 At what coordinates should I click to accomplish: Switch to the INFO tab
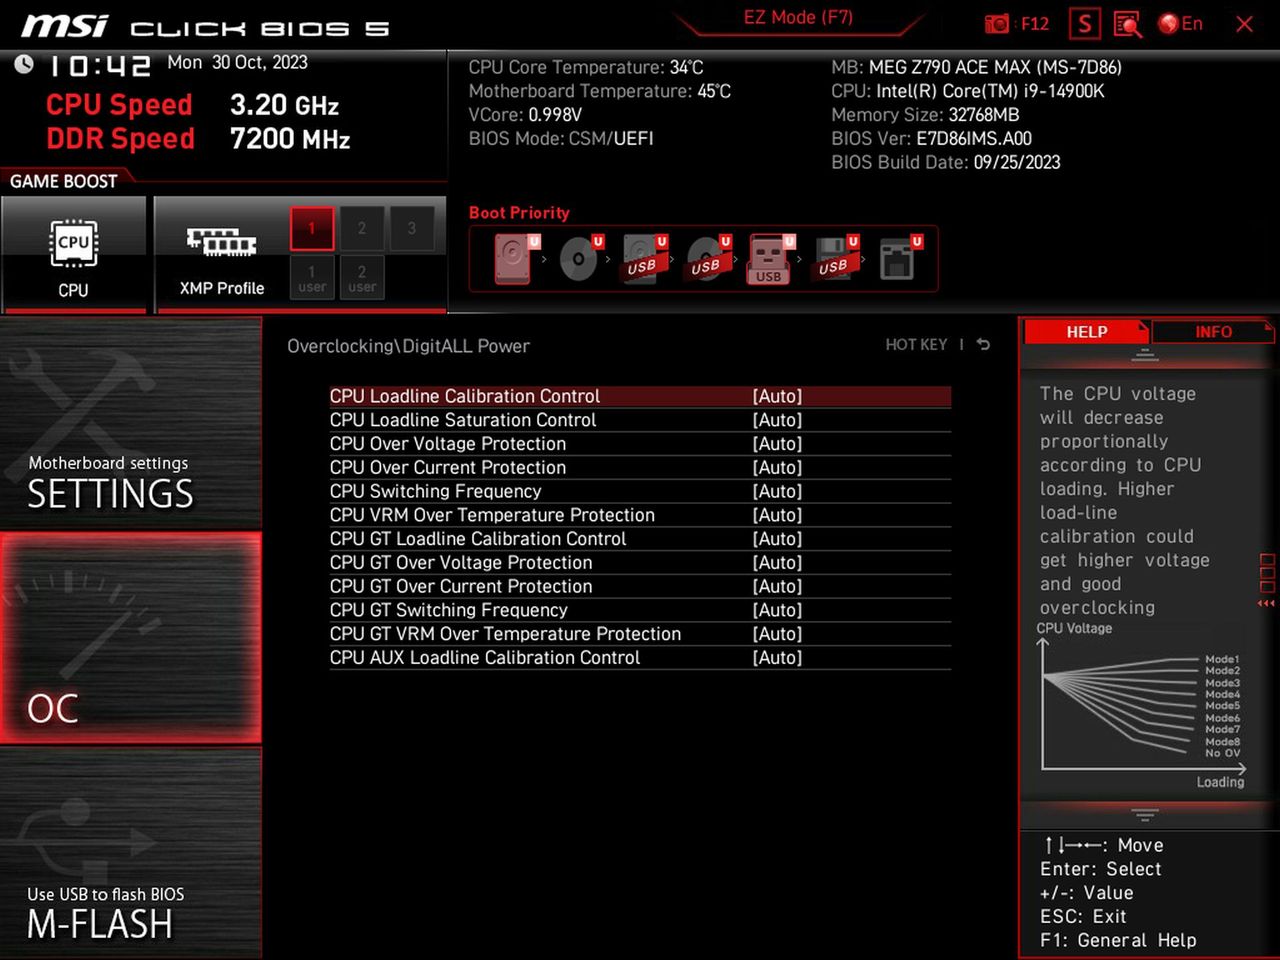coord(1213,332)
